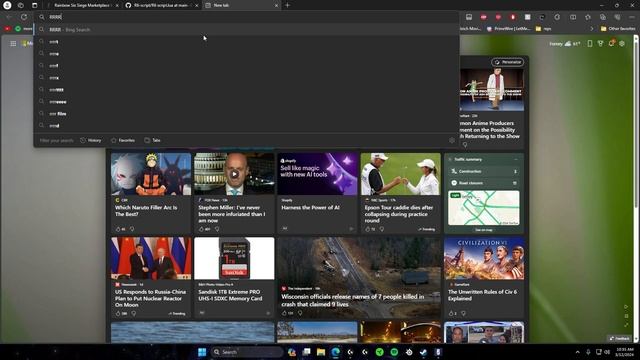Click the white square extension icon
The image size is (640, 360).
527,17
